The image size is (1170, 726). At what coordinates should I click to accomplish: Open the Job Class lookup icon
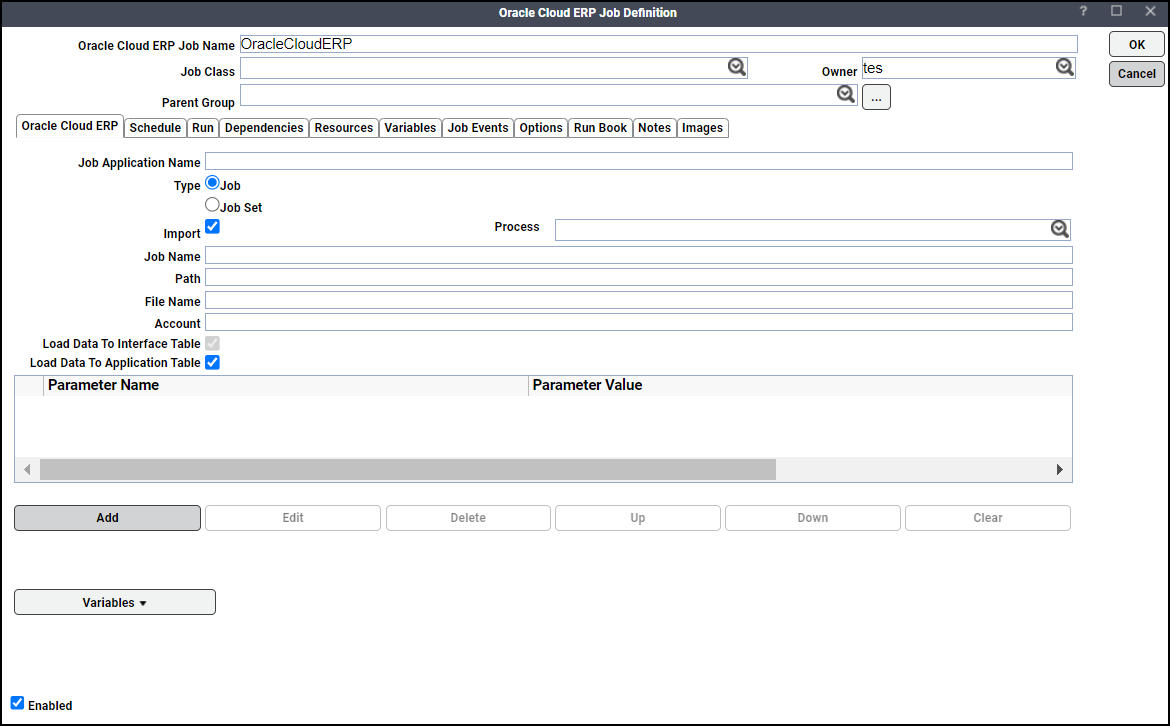[x=736, y=67]
